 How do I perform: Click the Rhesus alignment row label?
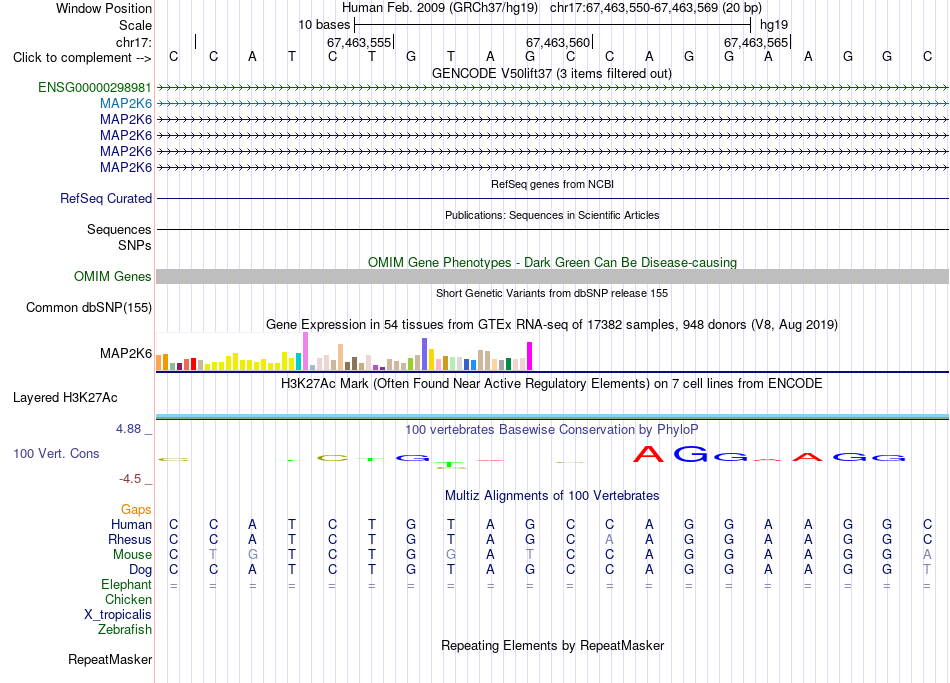click(130, 539)
